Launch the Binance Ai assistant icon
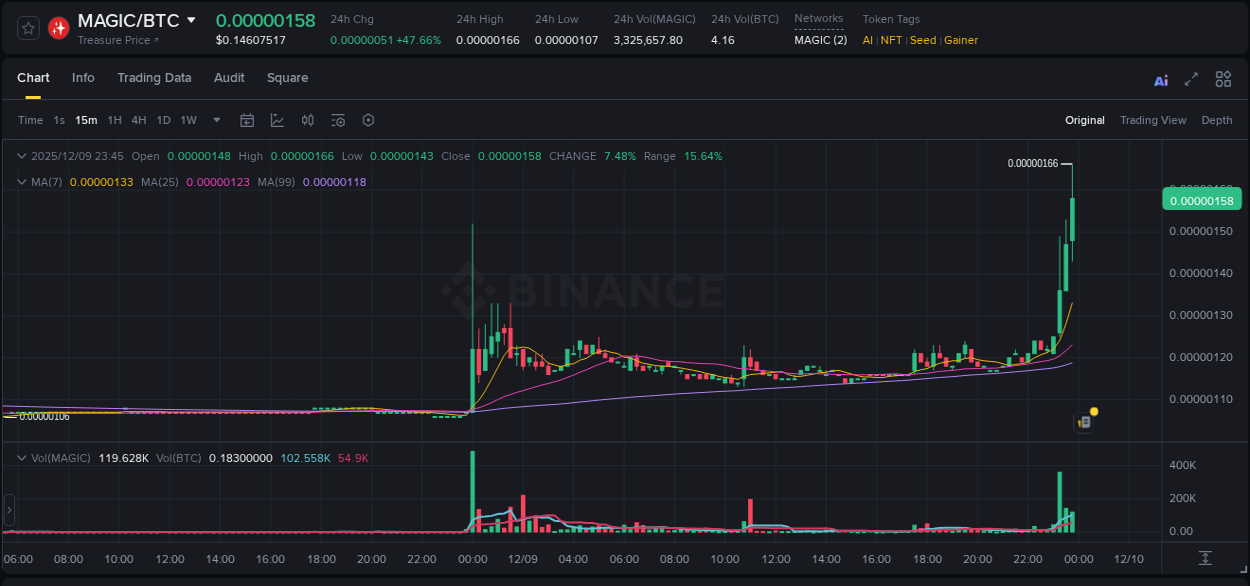 1161,78
